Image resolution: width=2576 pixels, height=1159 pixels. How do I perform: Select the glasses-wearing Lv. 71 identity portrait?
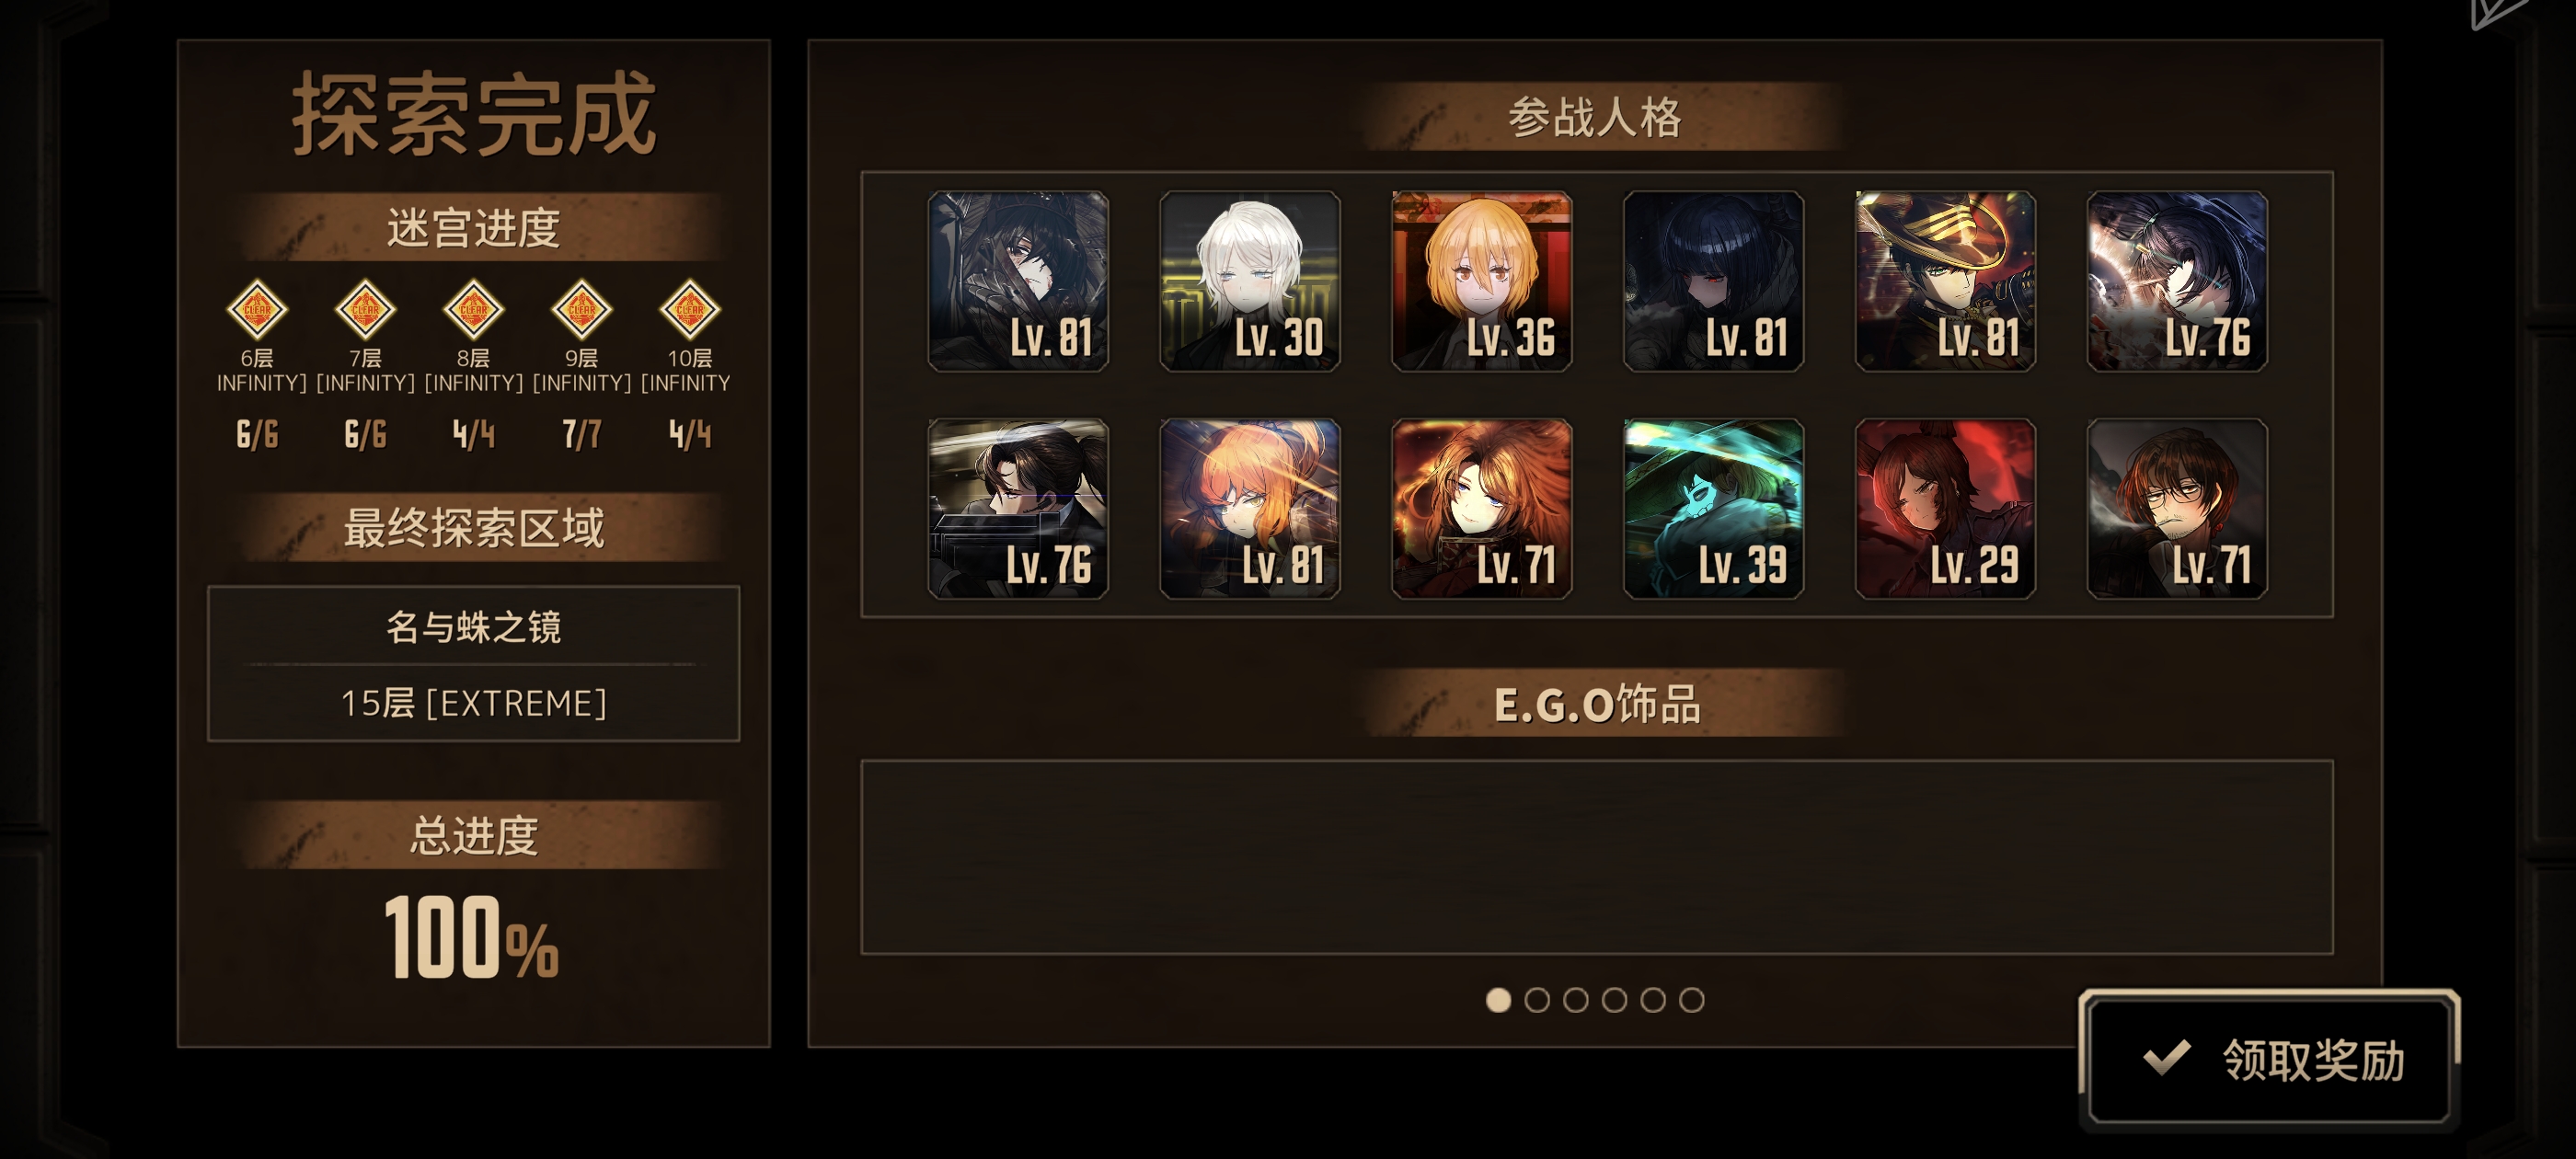pyautogui.click(x=2177, y=508)
